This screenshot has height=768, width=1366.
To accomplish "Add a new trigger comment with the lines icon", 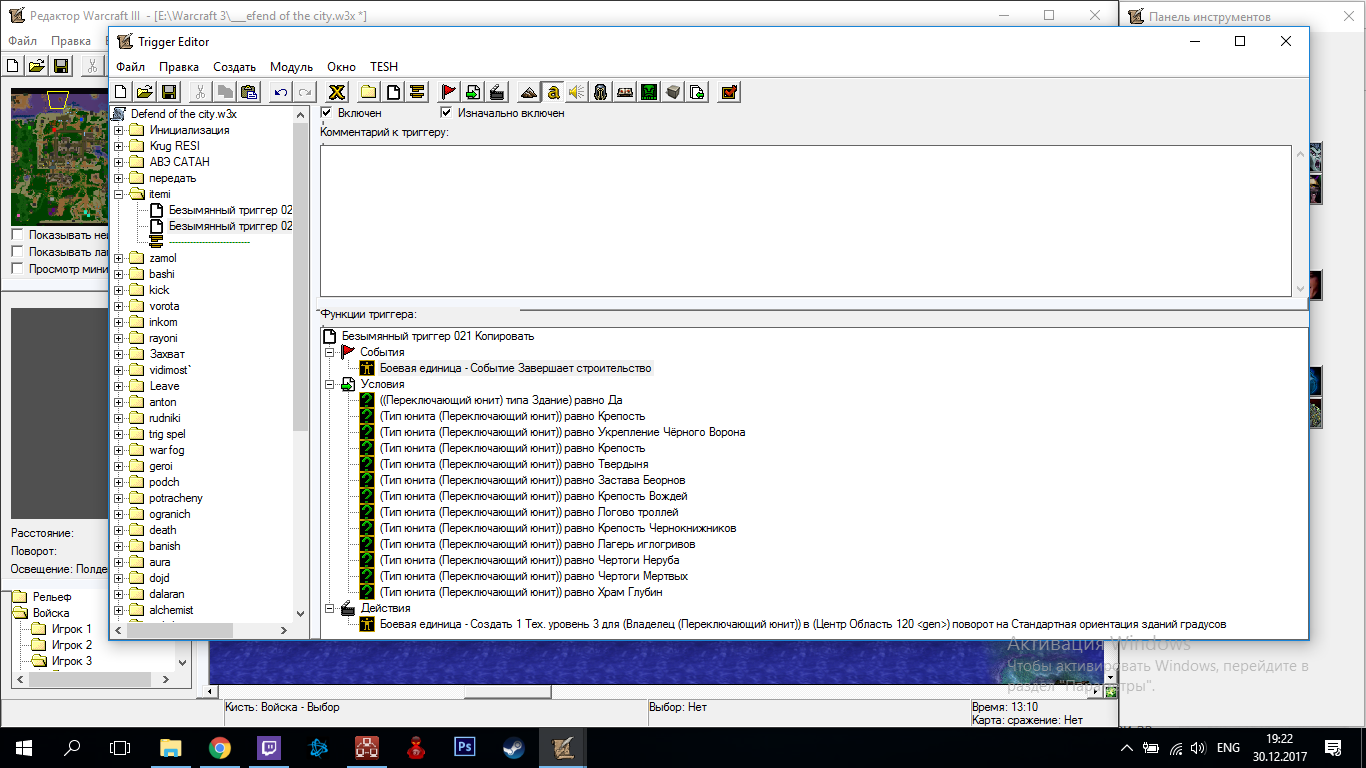I will (417, 92).
